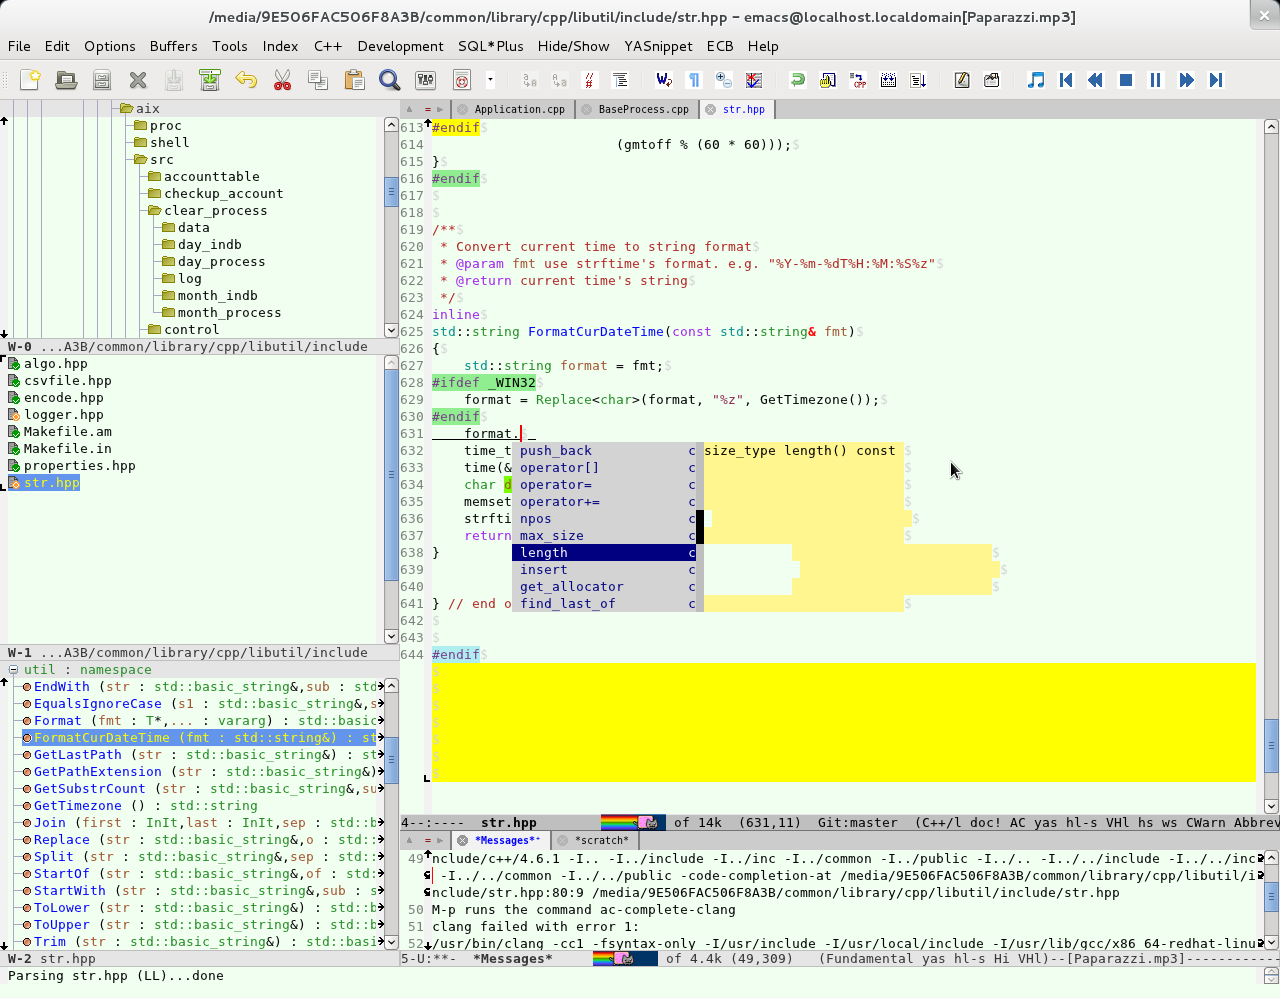Cut the selection with the scissors icon
Viewport: 1280px width, 998px height.
pos(282,80)
